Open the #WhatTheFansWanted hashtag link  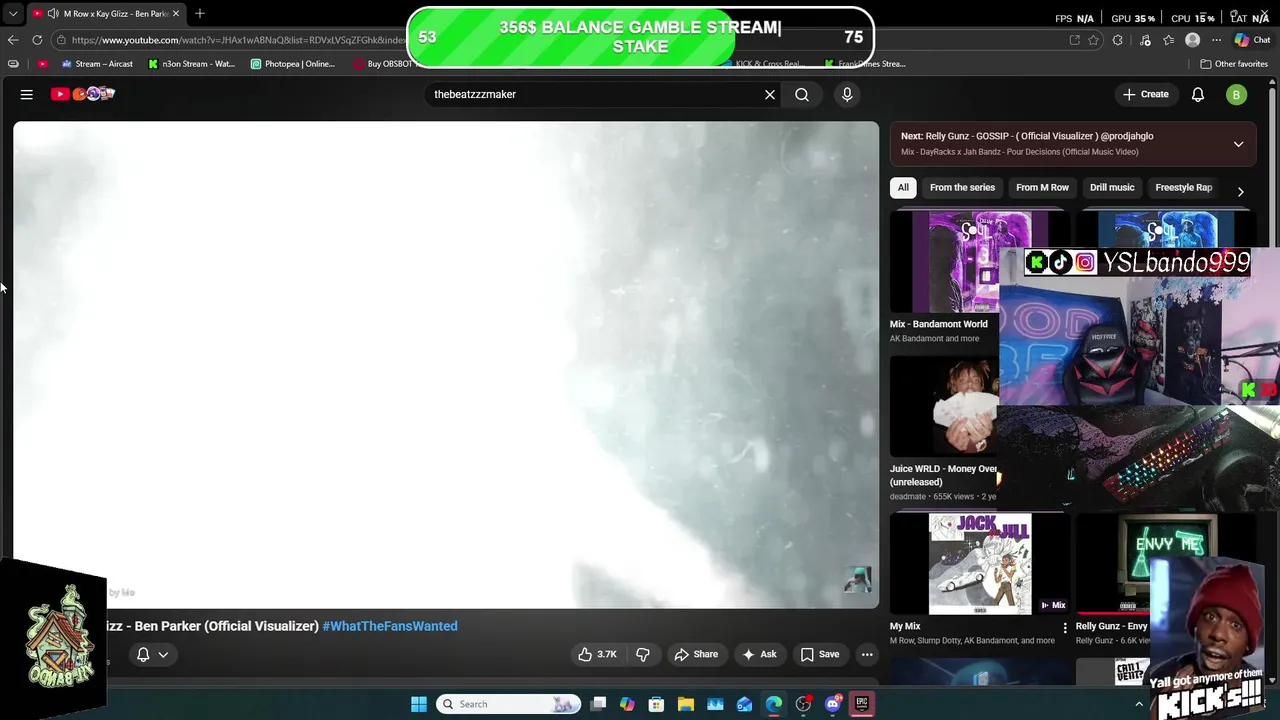(390, 626)
